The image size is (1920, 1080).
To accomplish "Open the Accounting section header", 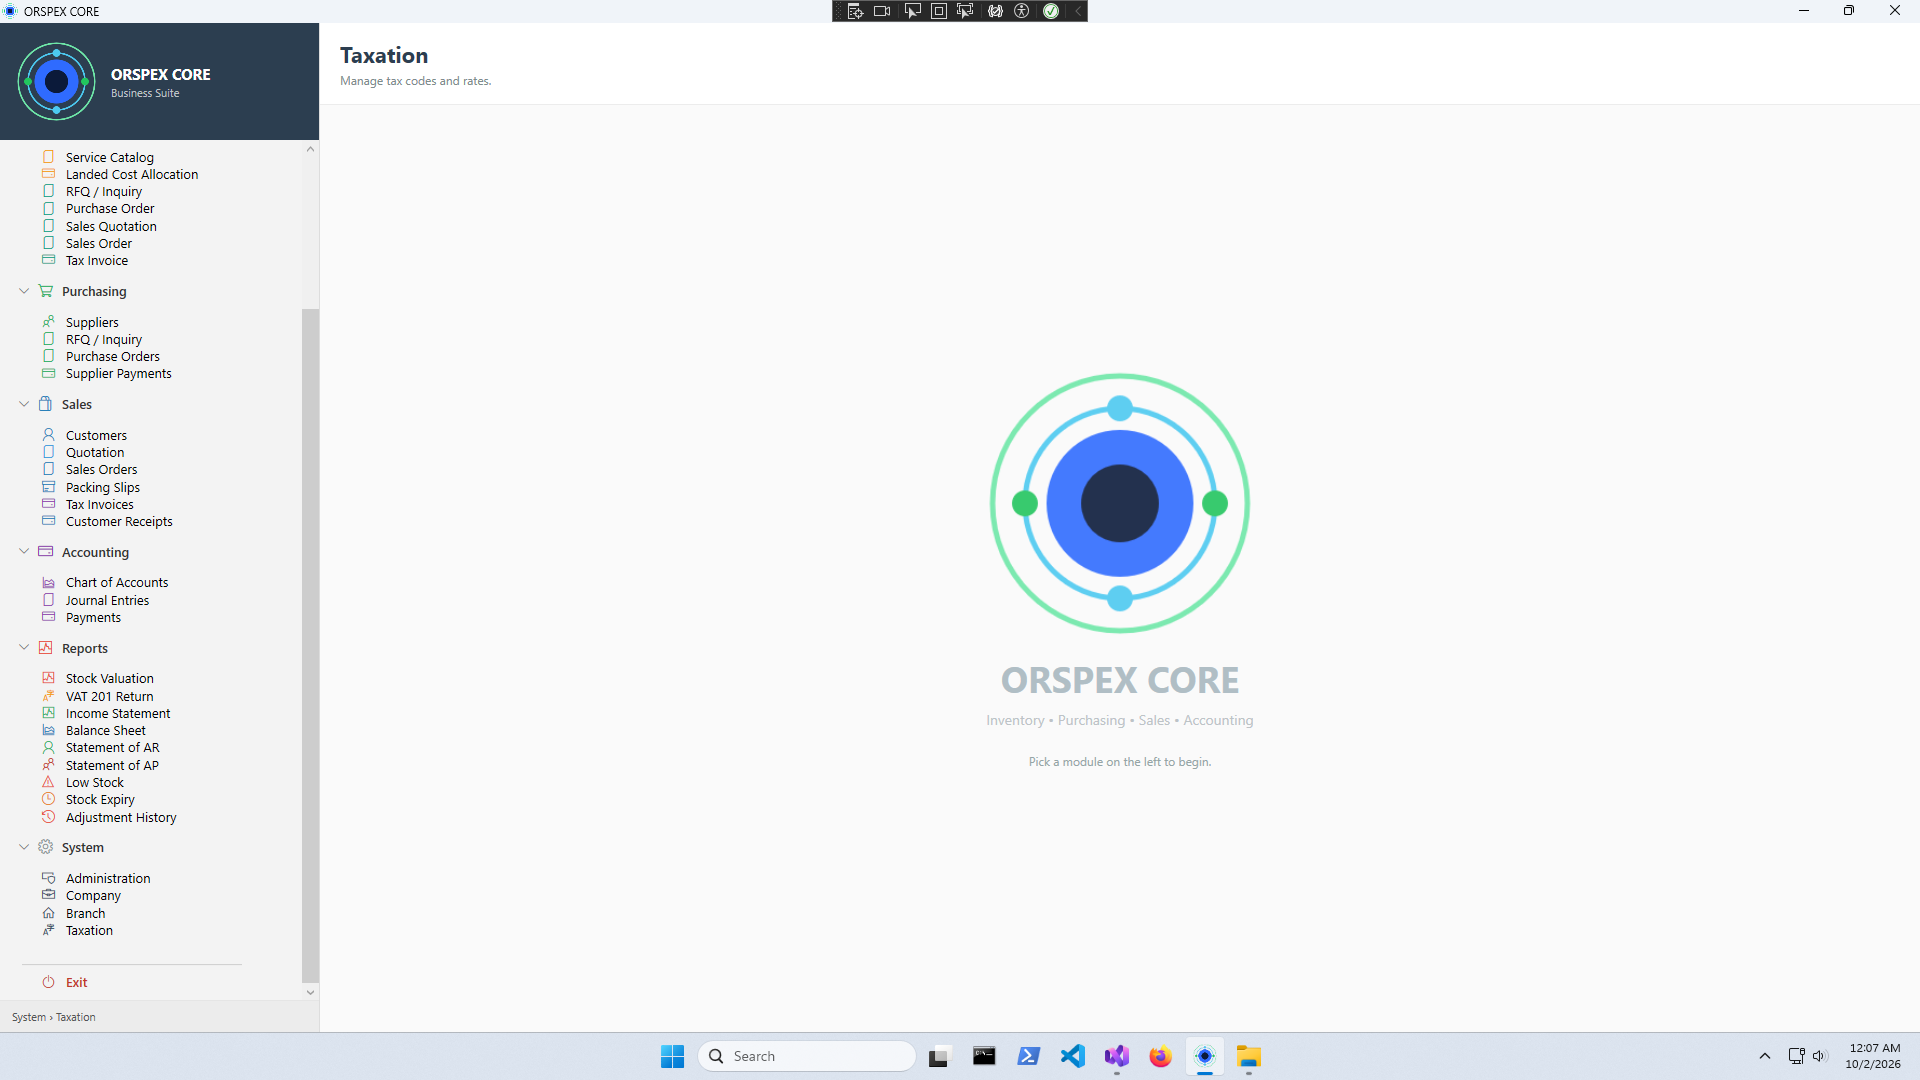I will pos(95,552).
